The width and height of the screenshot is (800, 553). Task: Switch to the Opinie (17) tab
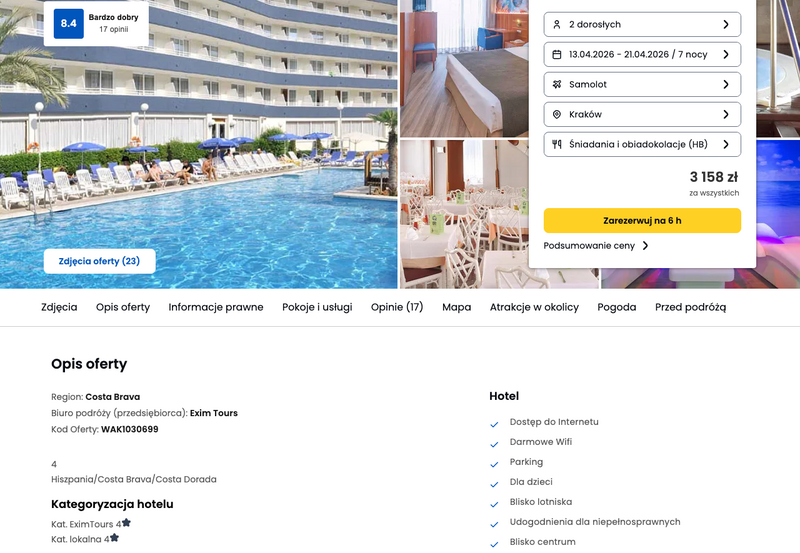pos(397,307)
